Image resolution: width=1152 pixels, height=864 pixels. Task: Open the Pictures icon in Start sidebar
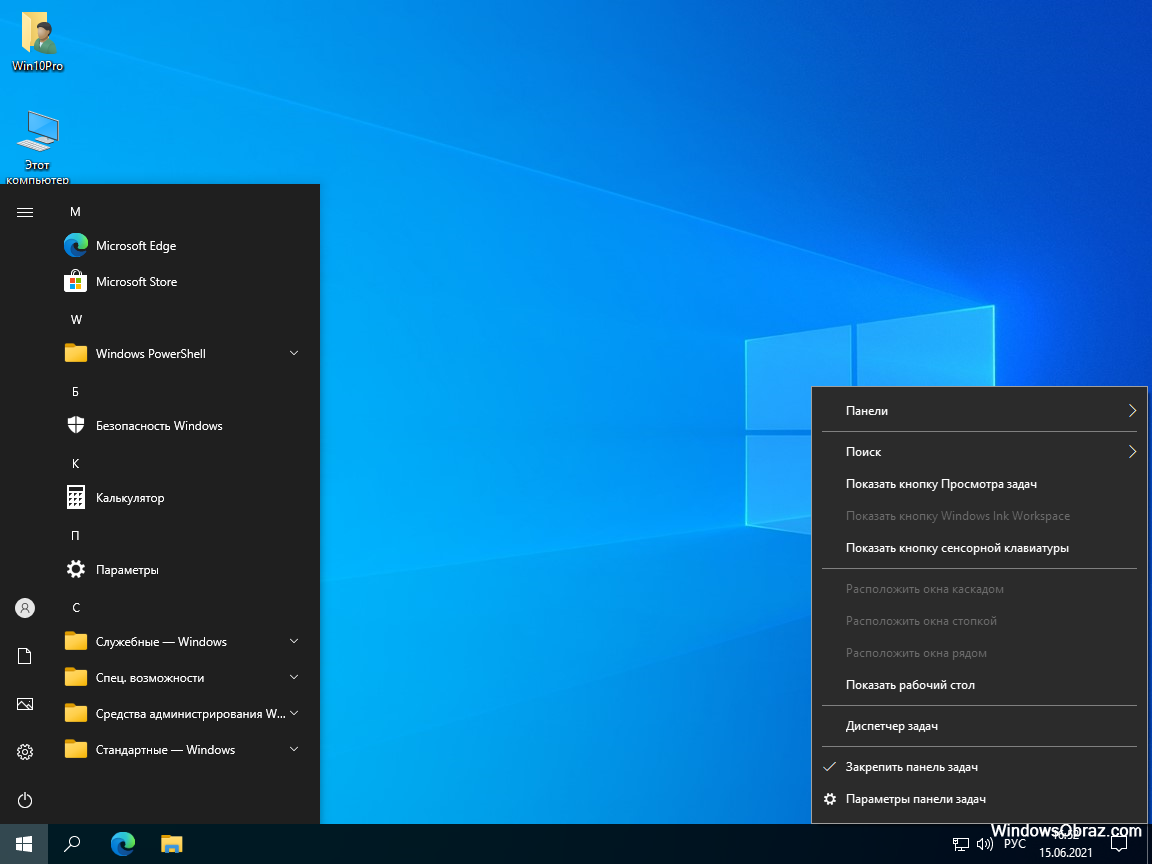[25, 704]
